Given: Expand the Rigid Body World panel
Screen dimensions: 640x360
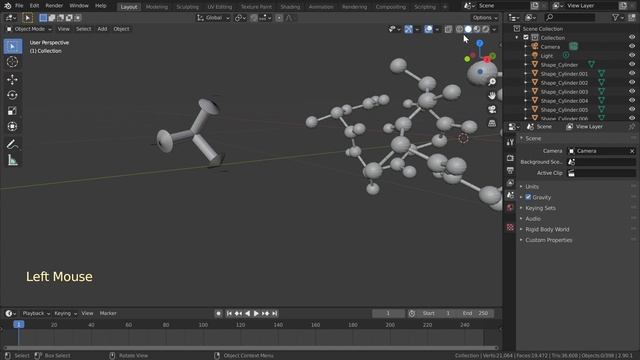Looking at the screenshot, I should pos(547,229).
